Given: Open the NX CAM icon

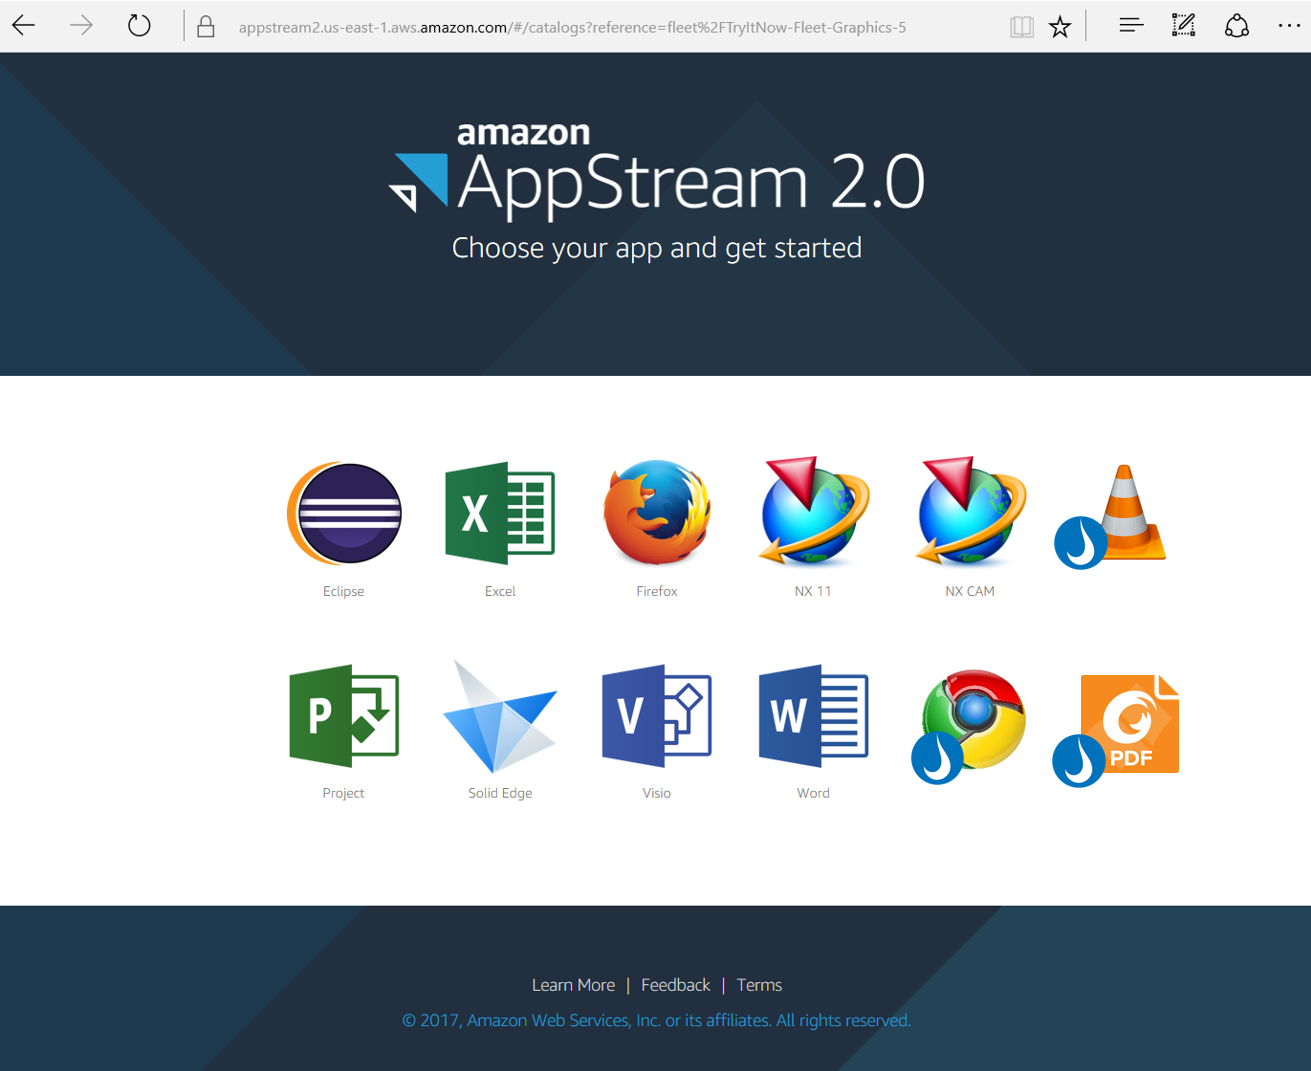Looking at the screenshot, I should 970,511.
